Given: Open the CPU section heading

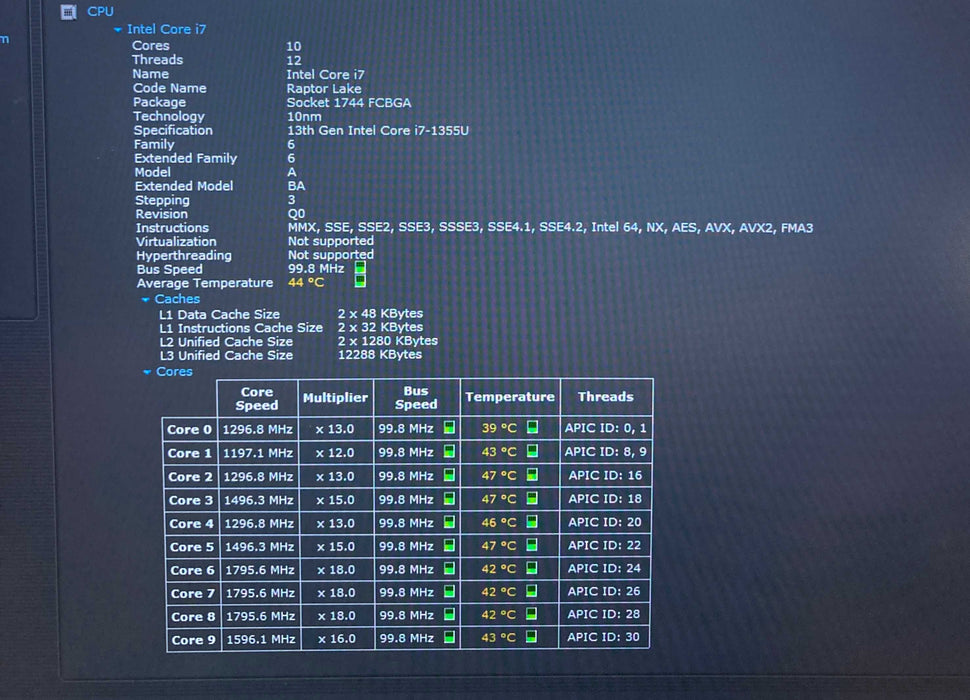Looking at the screenshot, I should [x=100, y=11].
